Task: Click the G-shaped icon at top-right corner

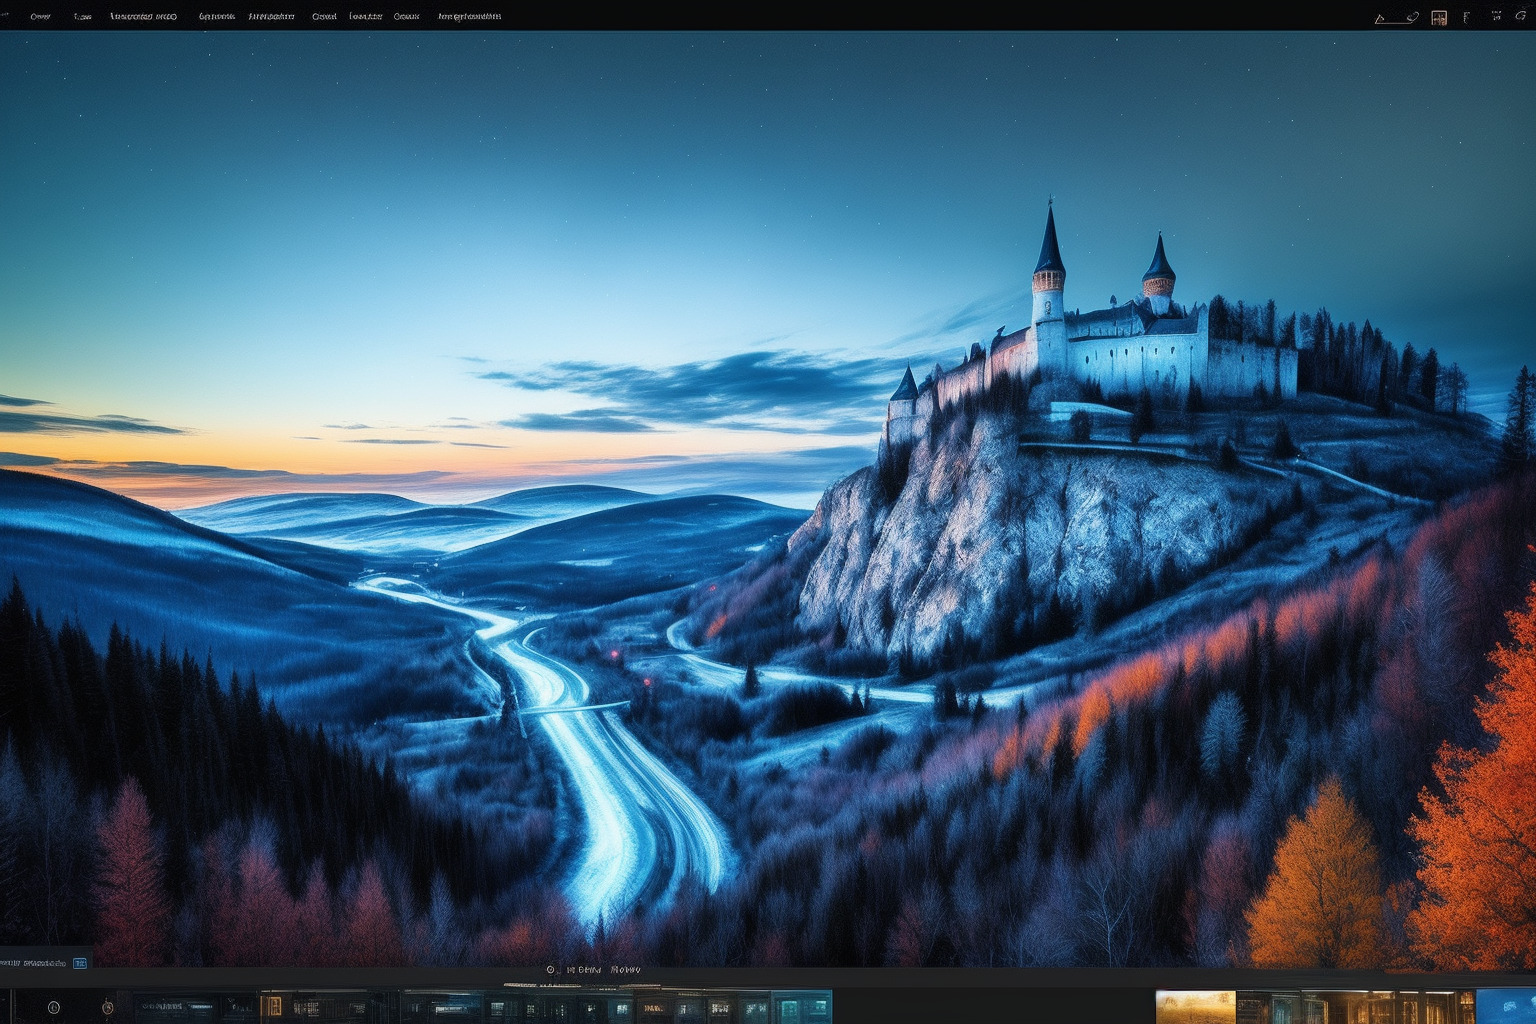Action: [x=1521, y=16]
